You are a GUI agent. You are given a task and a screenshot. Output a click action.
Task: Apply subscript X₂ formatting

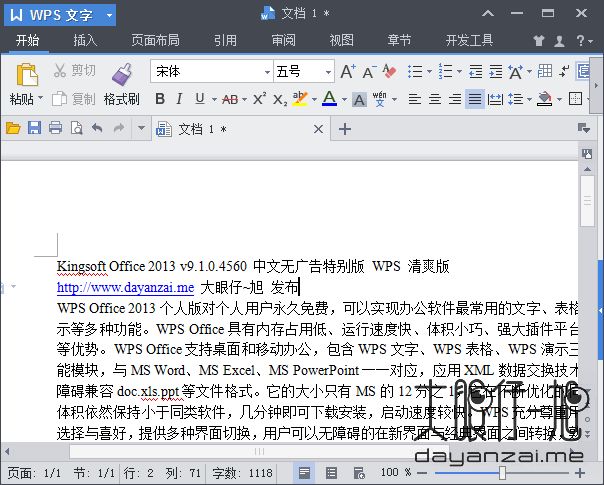(280, 100)
